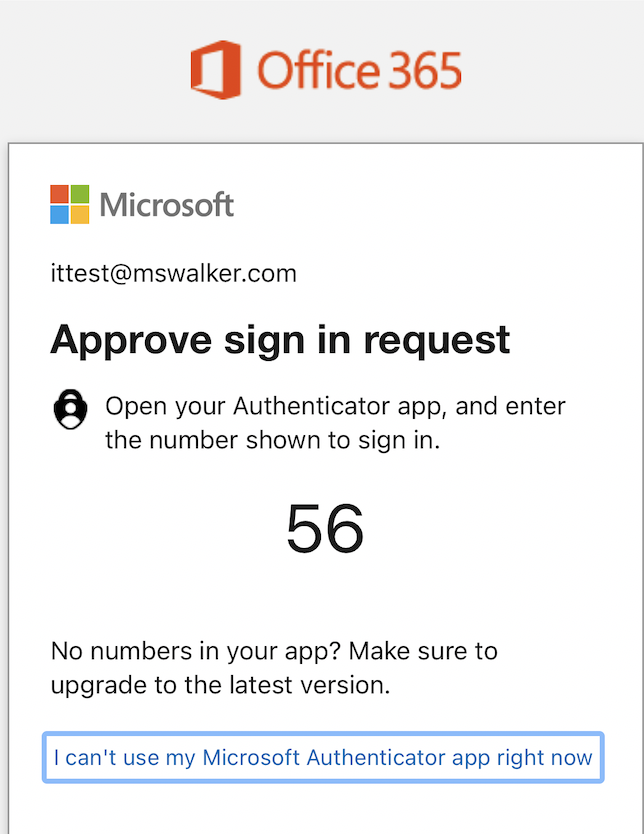Click the gray Microsoft wordmark
The width and height of the screenshot is (644, 834).
tap(167, 205)
